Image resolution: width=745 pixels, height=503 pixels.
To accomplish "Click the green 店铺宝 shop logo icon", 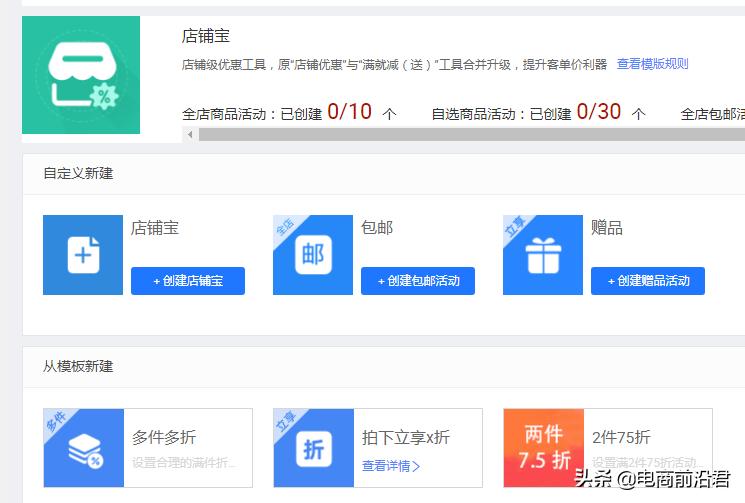I will click(81, 75).
